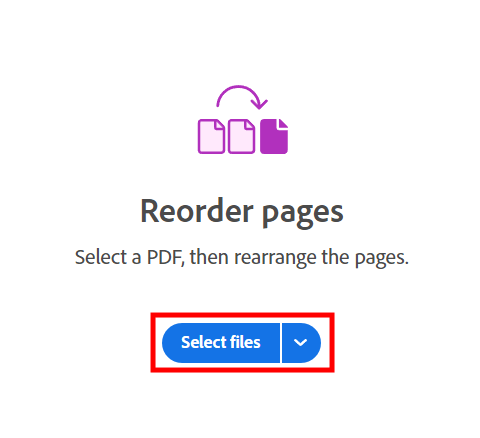Click the curved purple arrow icon
The height and width of the screenshot is (438, 480).
242,98
